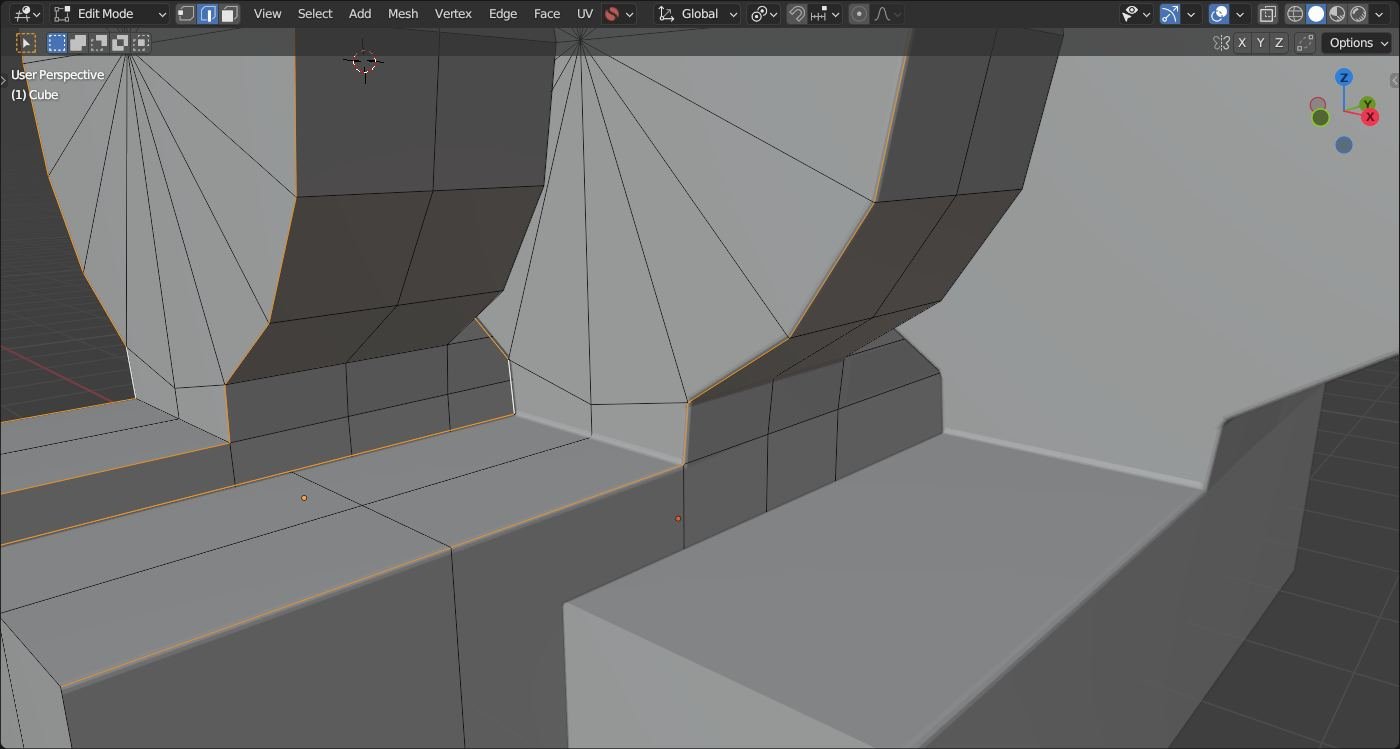
Task: Select the Tweak tool icon
Action: pyautogui.click(x=26, y=43)
